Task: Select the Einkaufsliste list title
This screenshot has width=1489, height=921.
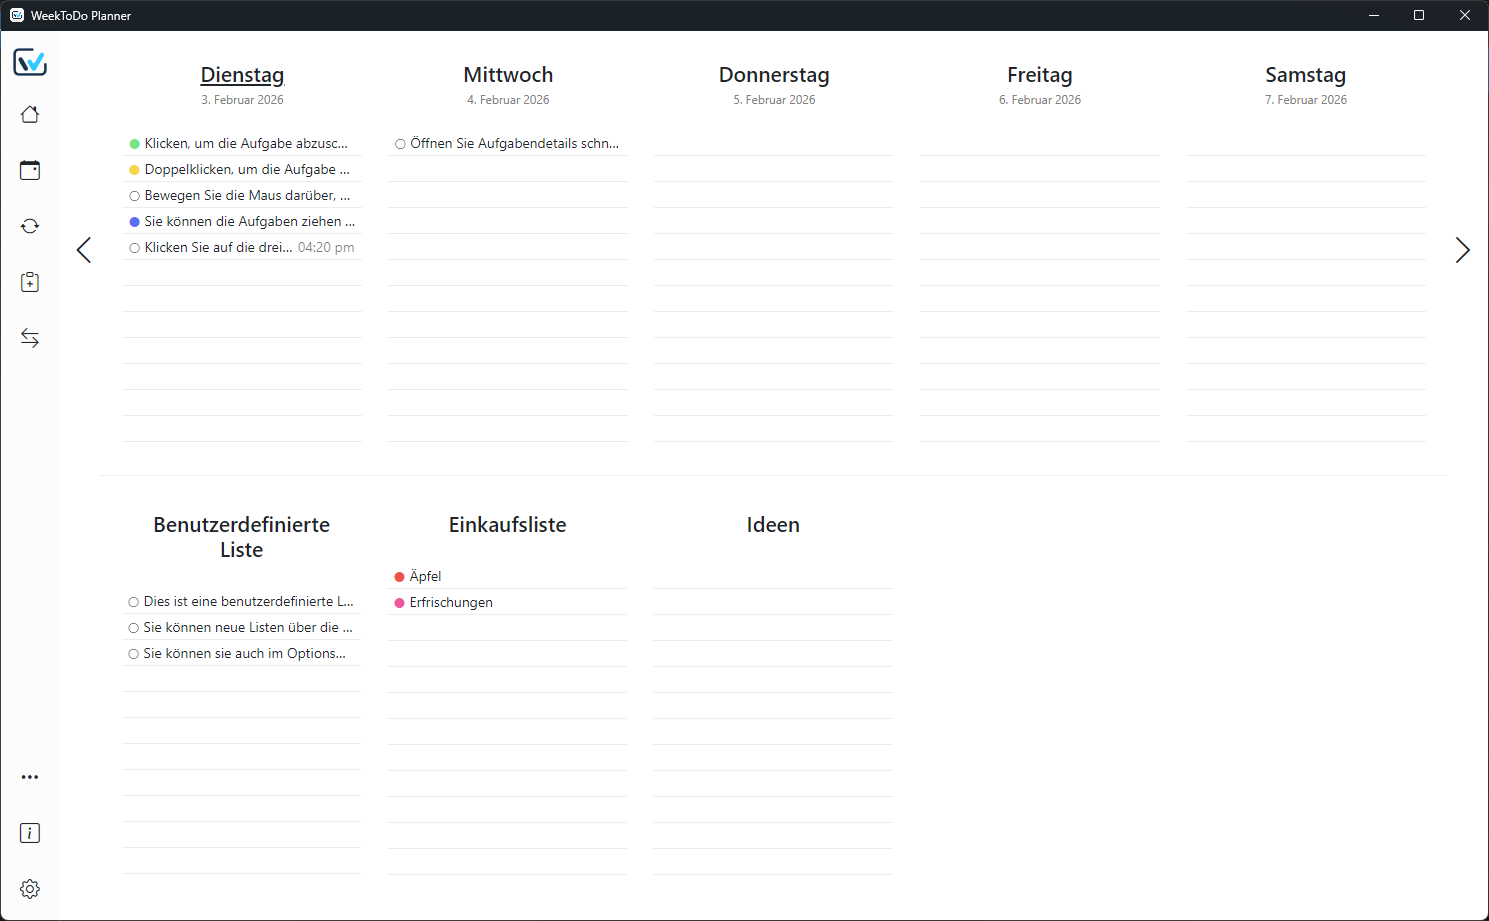Action: (x=507, y=525)
